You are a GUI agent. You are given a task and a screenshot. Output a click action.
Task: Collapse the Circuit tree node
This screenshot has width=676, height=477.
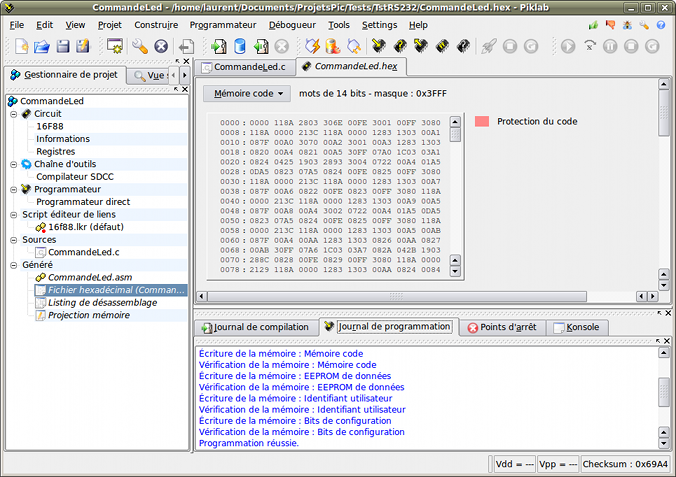tap(14, 114)
